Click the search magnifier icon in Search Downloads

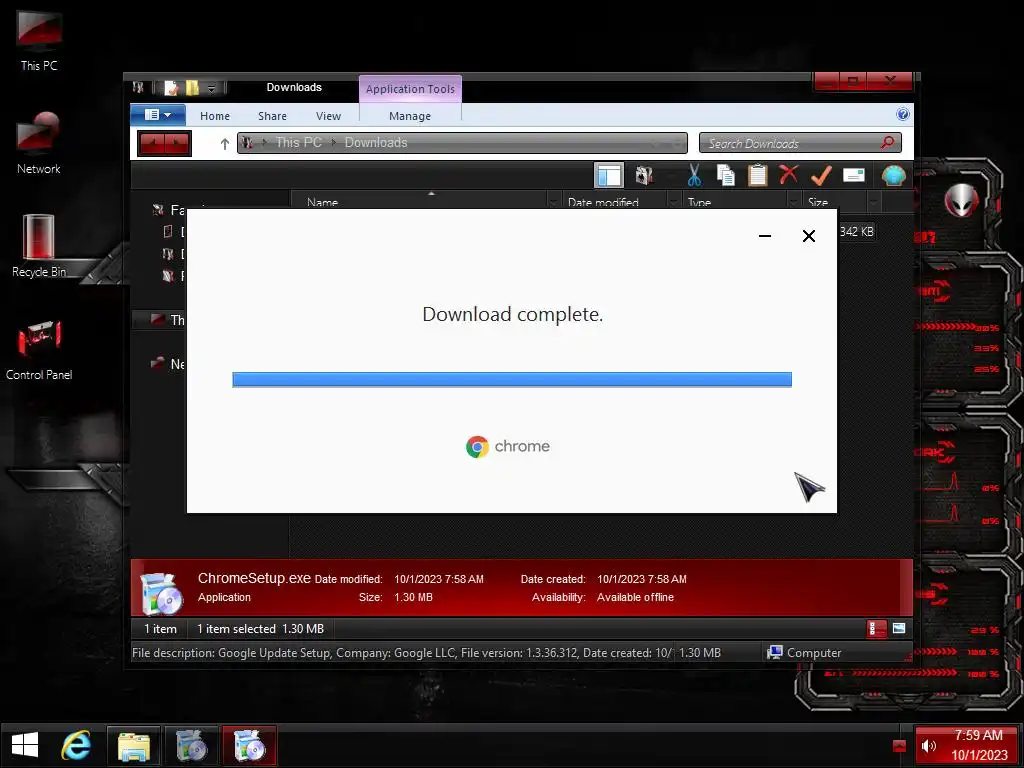click(888, 142)
